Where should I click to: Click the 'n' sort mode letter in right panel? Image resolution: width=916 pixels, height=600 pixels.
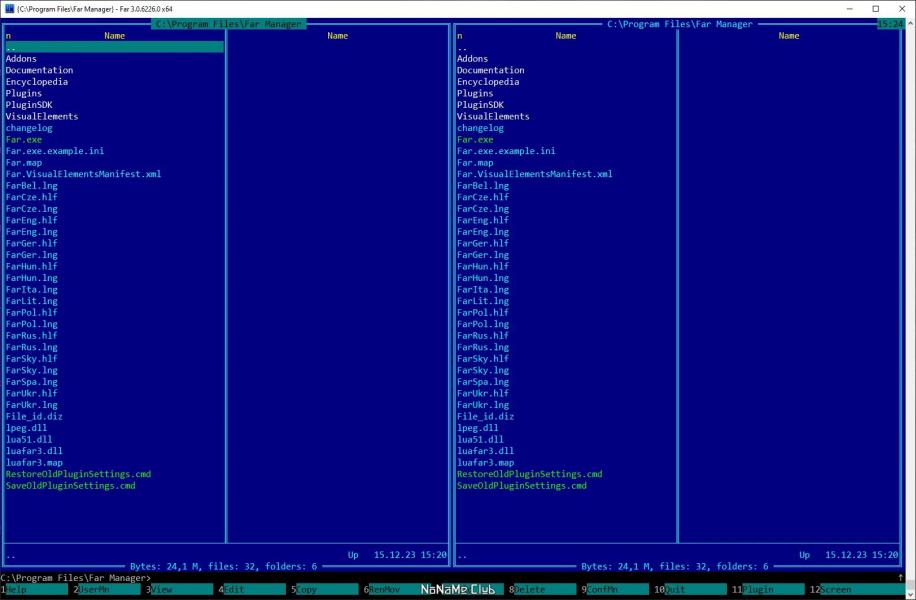click(460, 36)
